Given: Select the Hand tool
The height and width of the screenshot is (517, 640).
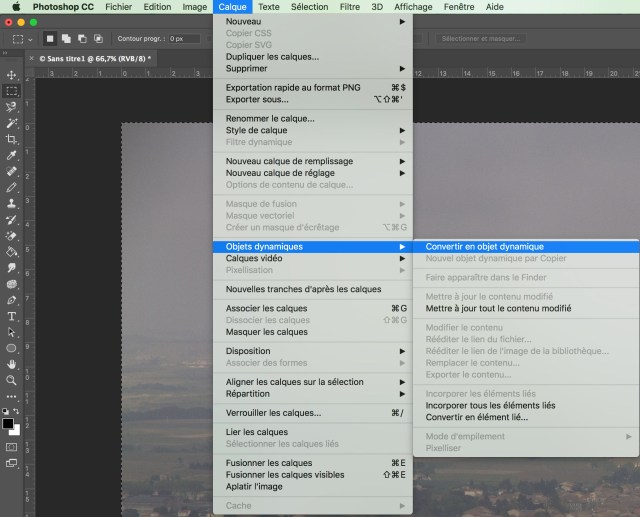Looking at the screenshot, I should pos(12,364).
